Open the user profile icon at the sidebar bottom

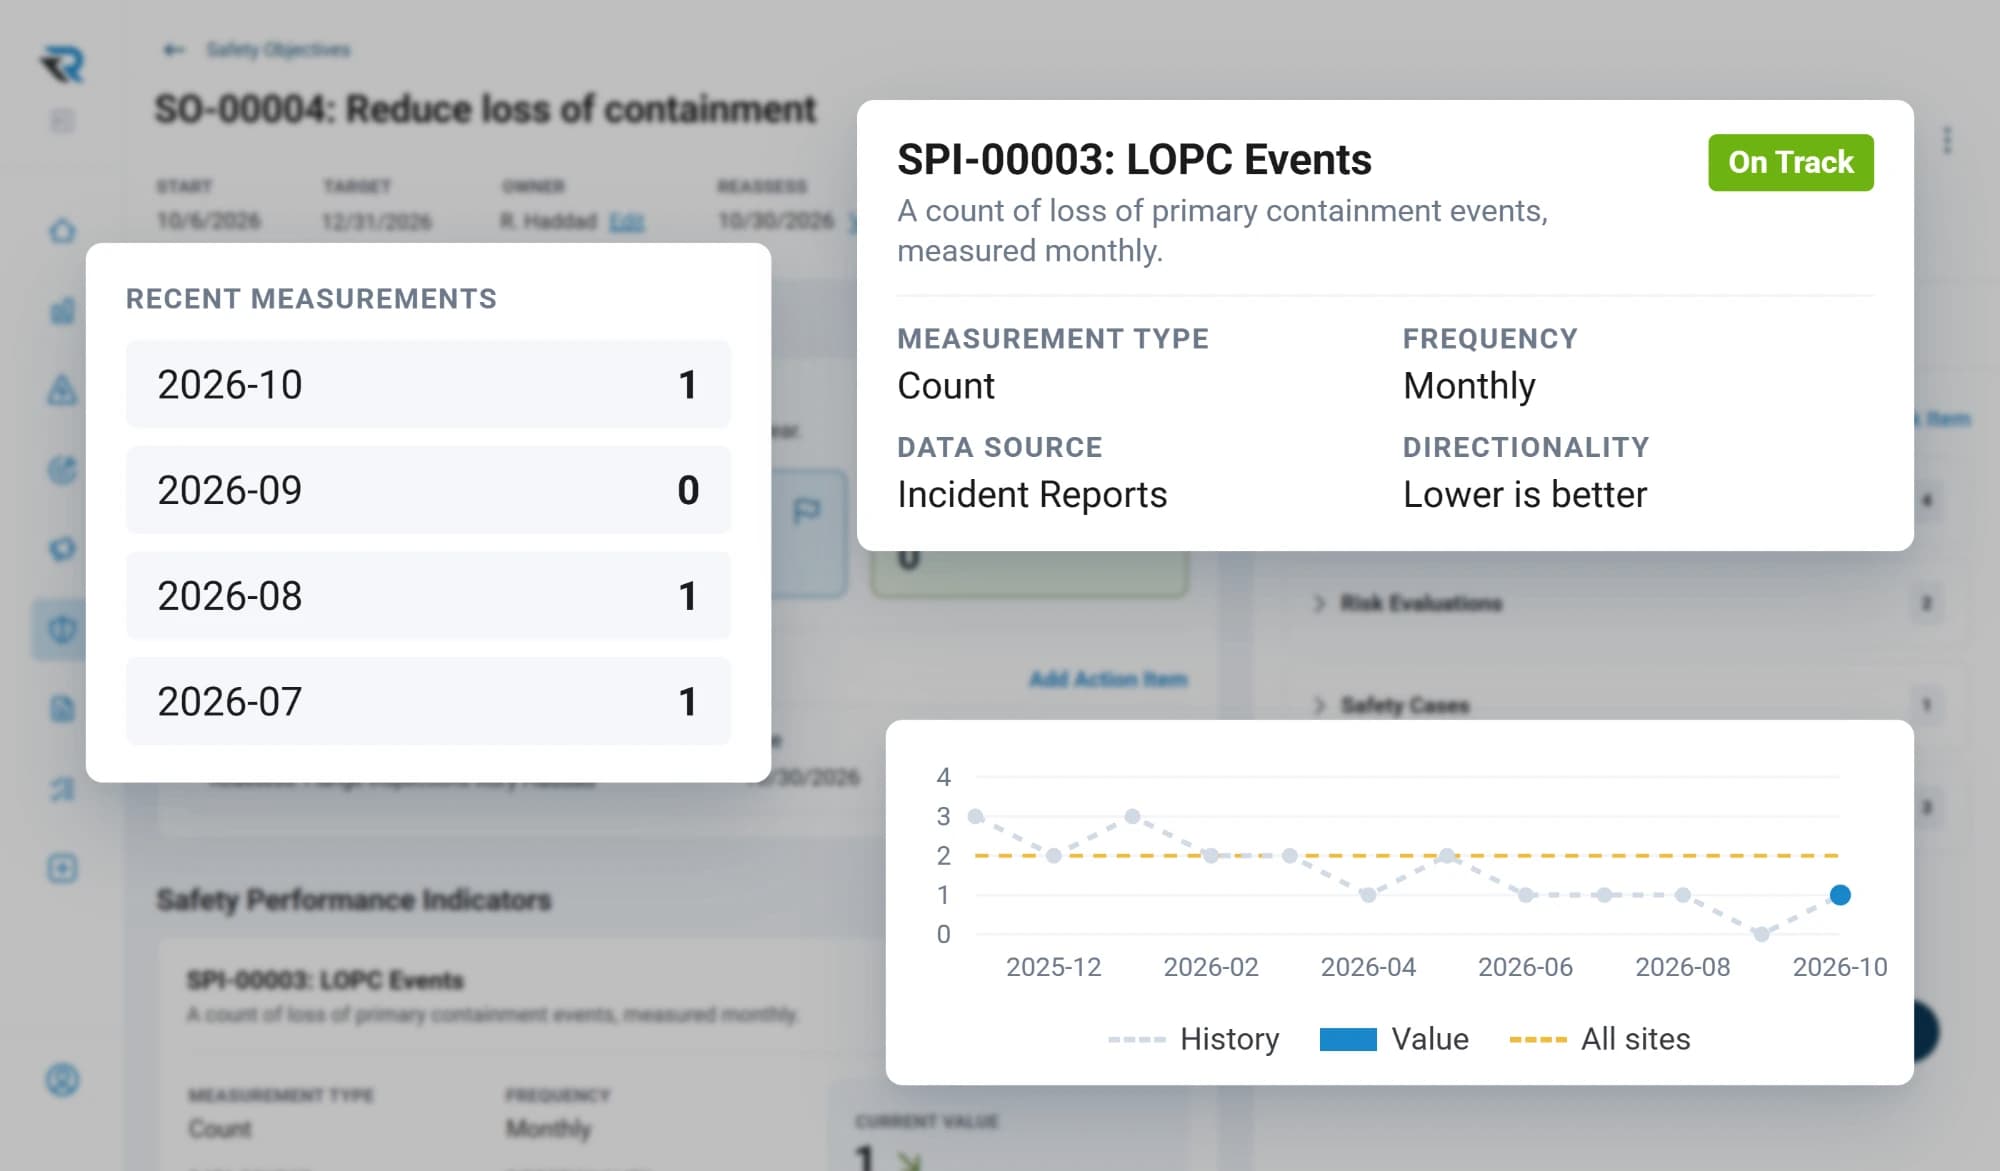coord(62,1080)
